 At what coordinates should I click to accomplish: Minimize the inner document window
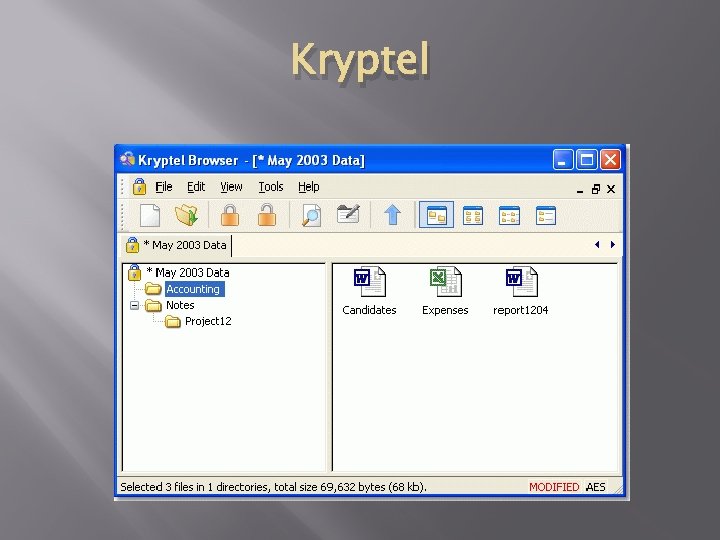point(580,189)
